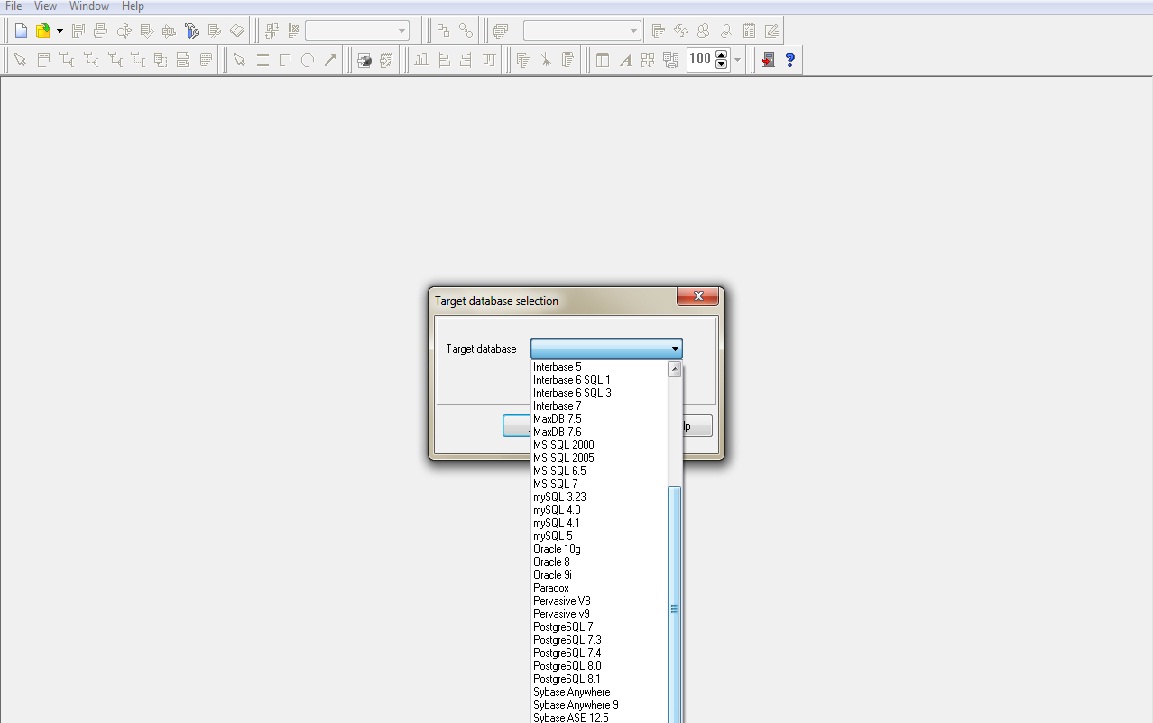Pick MS SQL 2000 in the list
The height and width of the screenshot is (723, 1153).
pyautogui.click(x=599, y=445)
